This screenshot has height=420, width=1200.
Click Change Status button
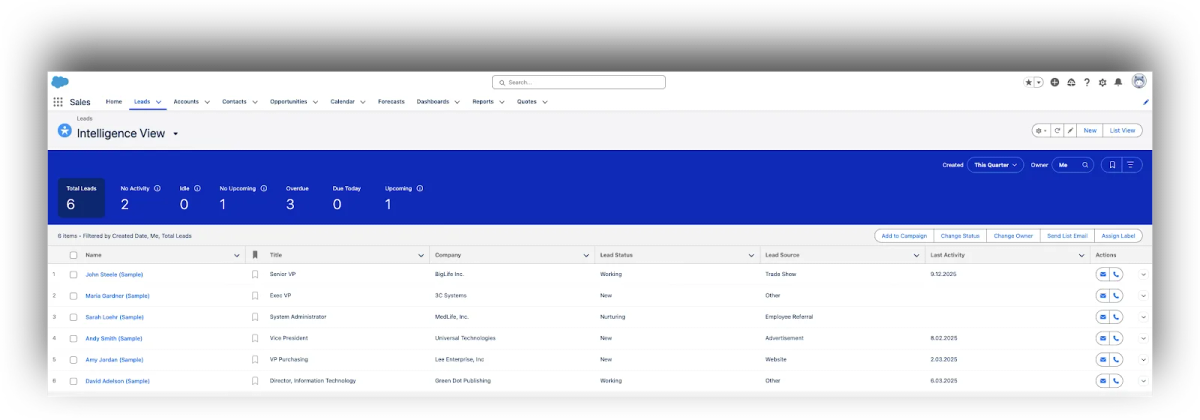click(960, 236)
